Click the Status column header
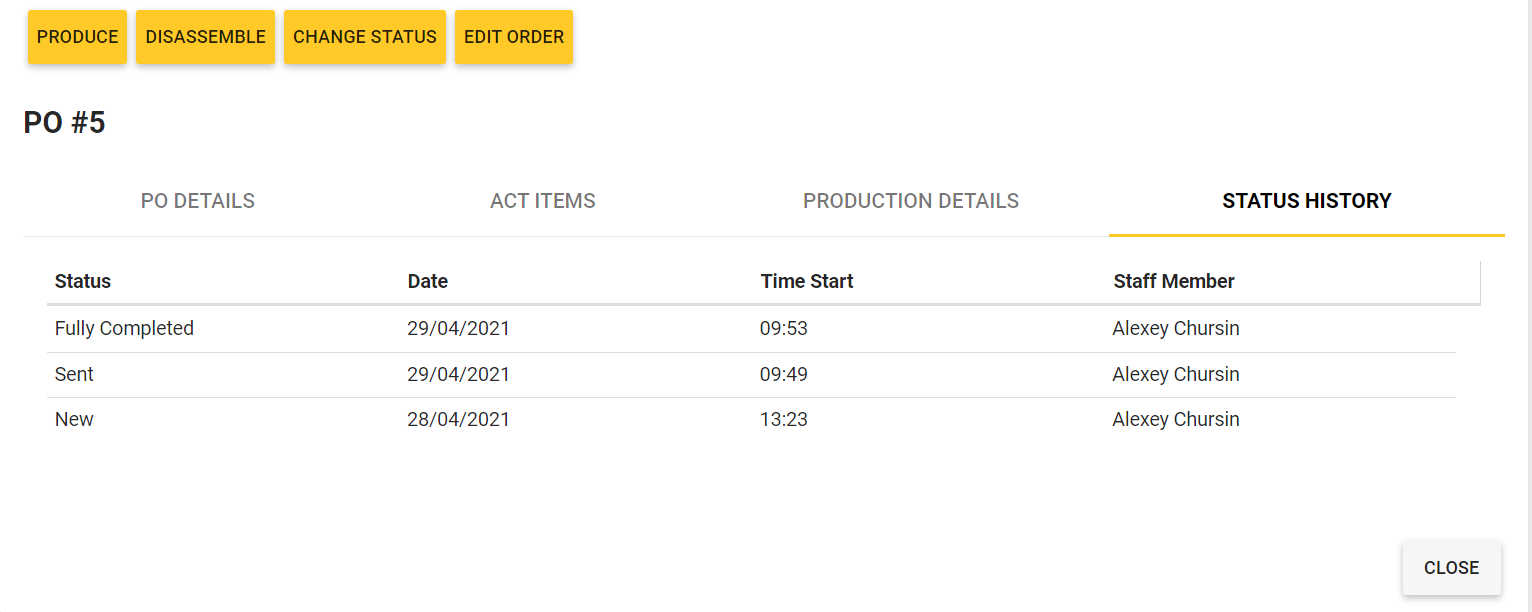Screen dimensions: 1532x612 pos(83,281)
